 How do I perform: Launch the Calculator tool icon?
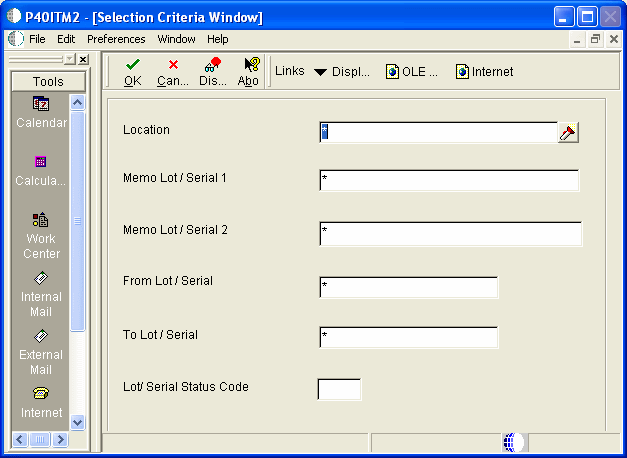coord(41,162)
